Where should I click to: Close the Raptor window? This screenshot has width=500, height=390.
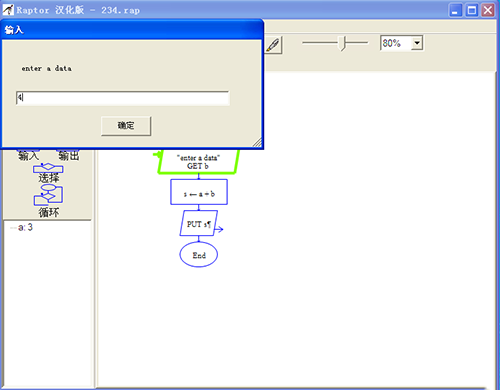(488, 10)
